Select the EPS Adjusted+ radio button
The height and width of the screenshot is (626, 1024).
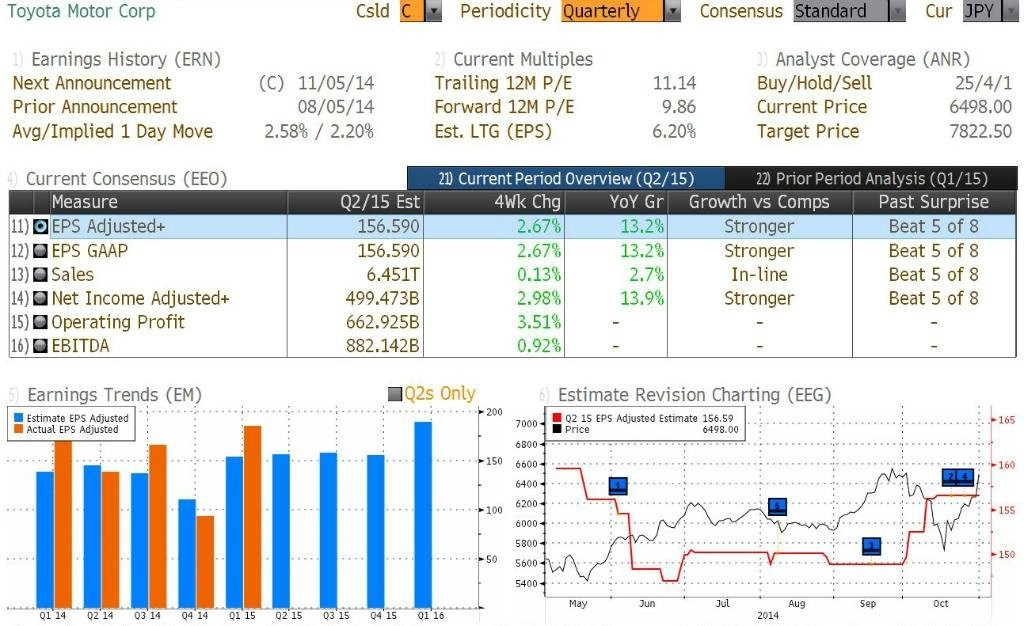[40, 227]
